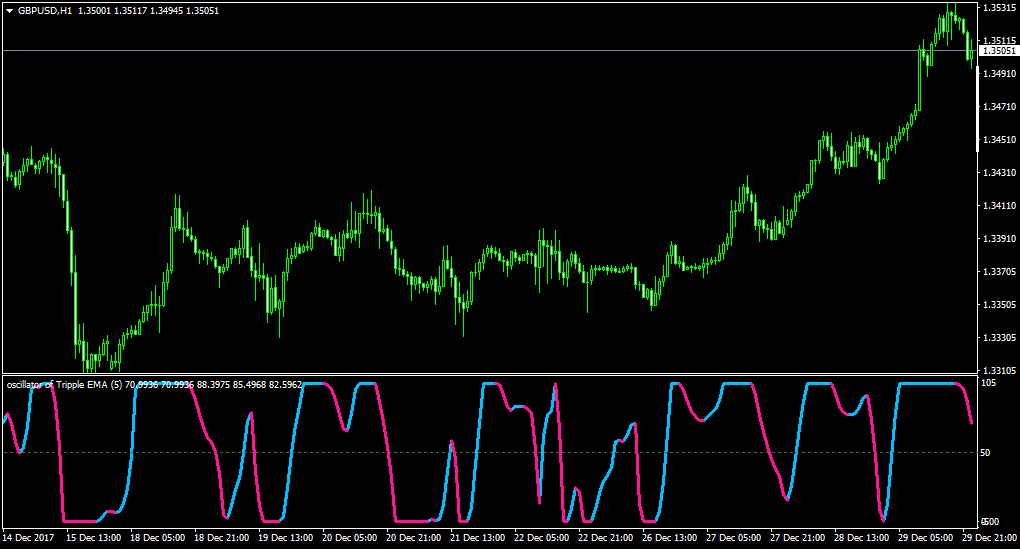Select the 1.33705 price axis label
Image resolution: width=1020 pixels, height=549 pixels.
pyautogui.click(x=999, y=272)
